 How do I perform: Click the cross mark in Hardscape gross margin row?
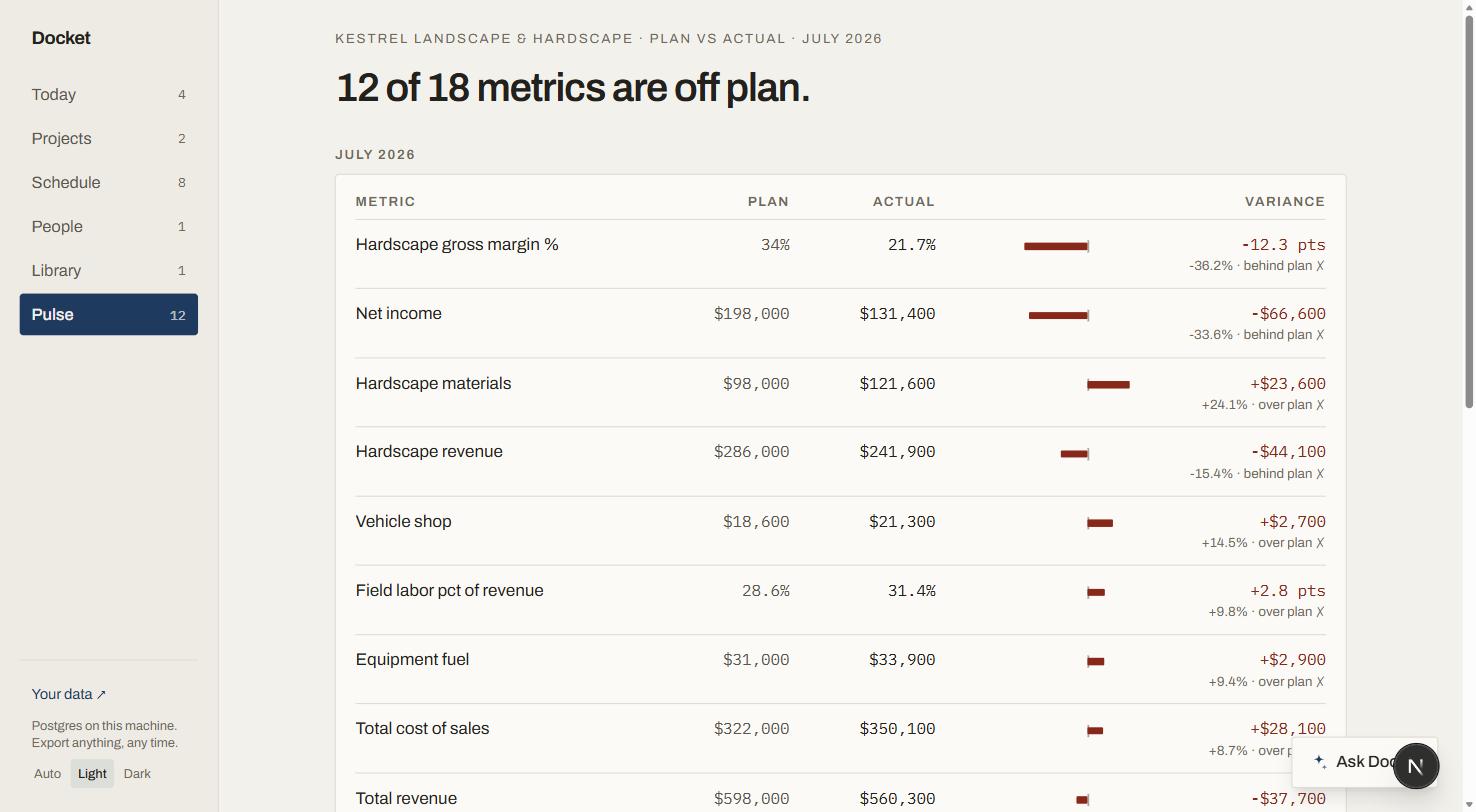[1320, 266]
